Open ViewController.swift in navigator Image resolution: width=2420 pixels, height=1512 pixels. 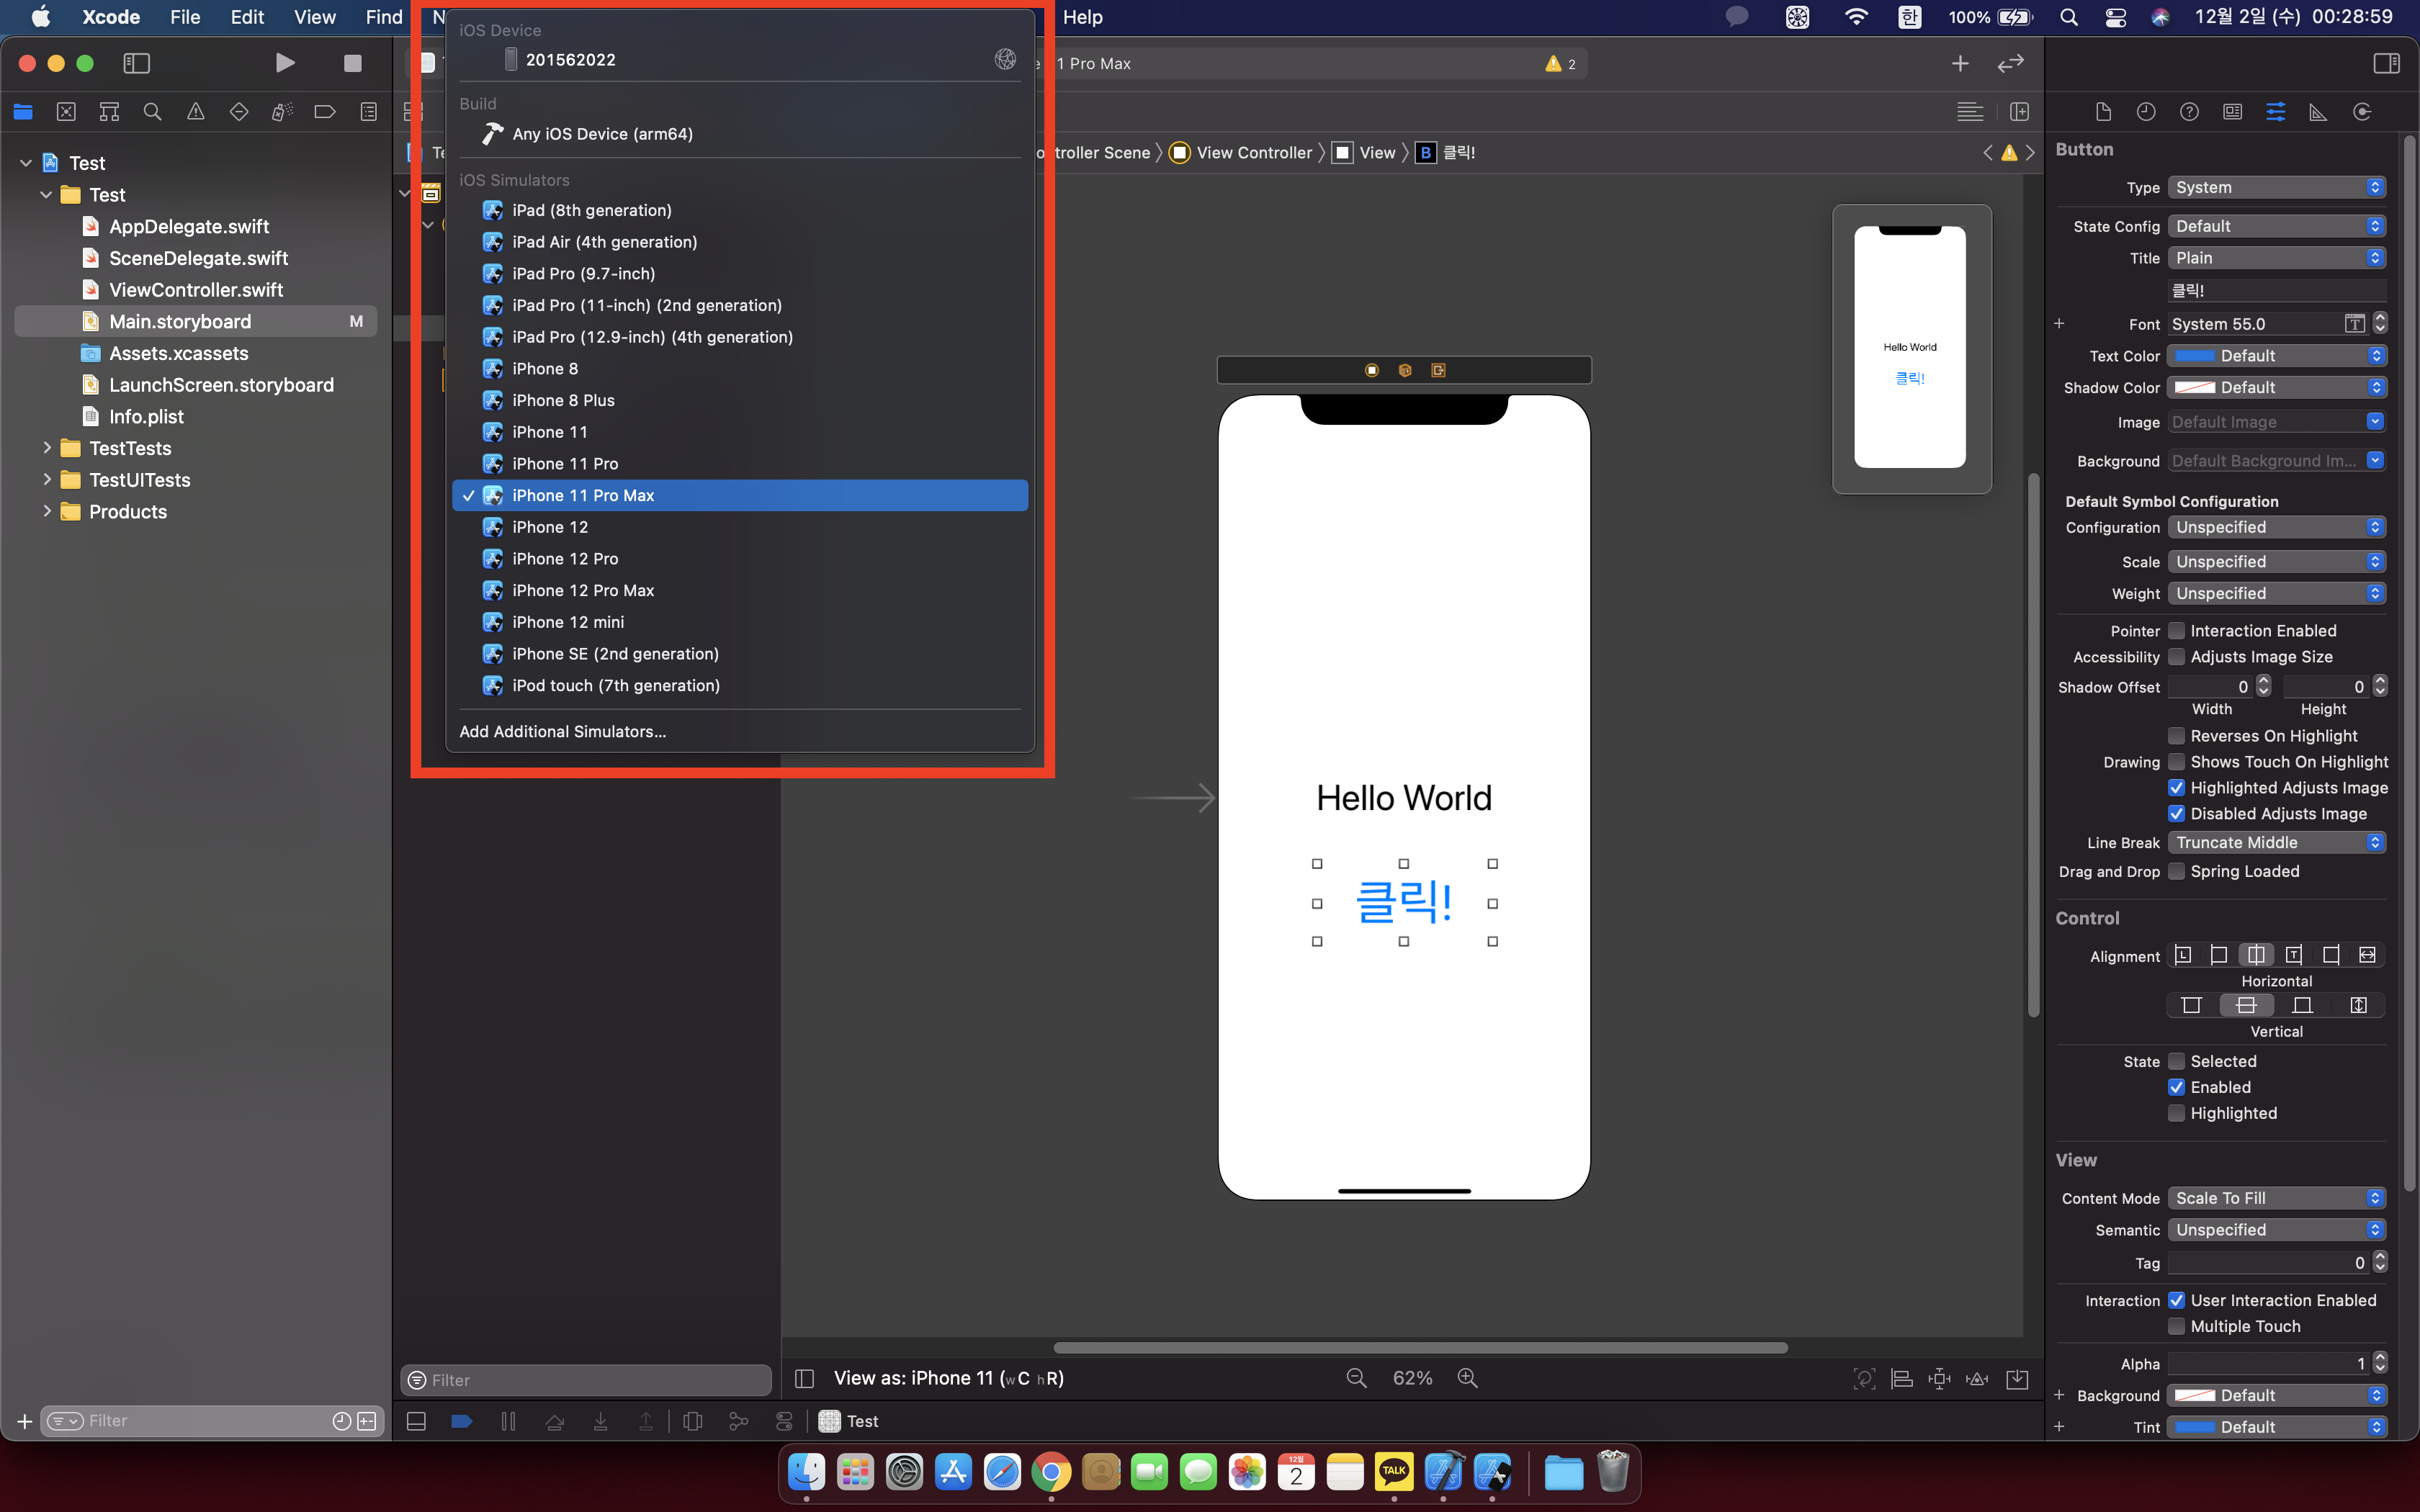[x=196, y=290]
